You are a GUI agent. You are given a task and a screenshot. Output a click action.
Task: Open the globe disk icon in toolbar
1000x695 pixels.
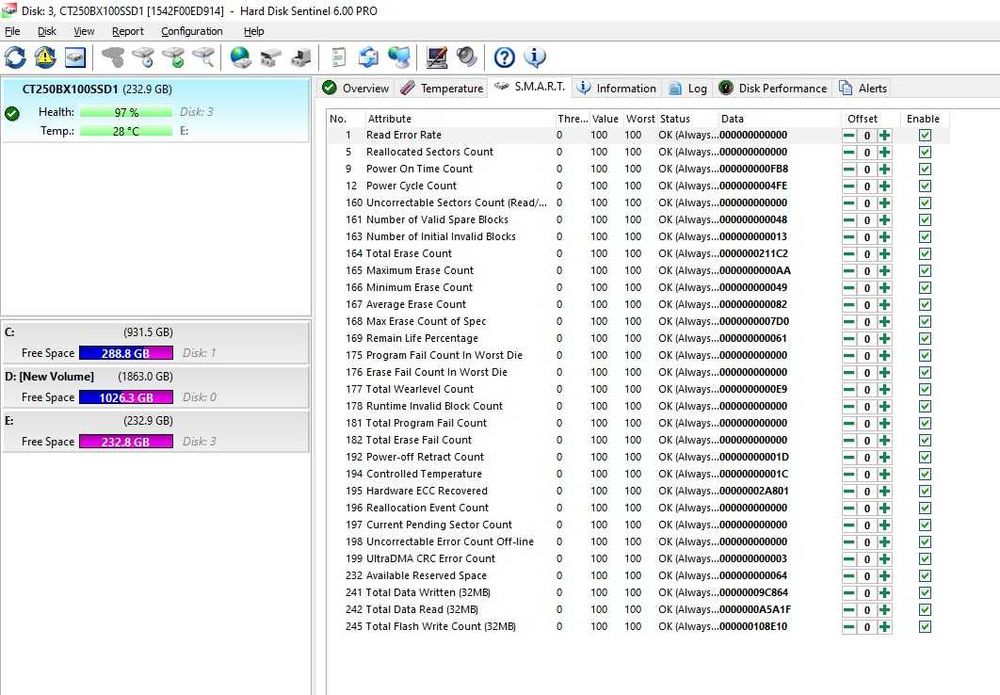241,57
